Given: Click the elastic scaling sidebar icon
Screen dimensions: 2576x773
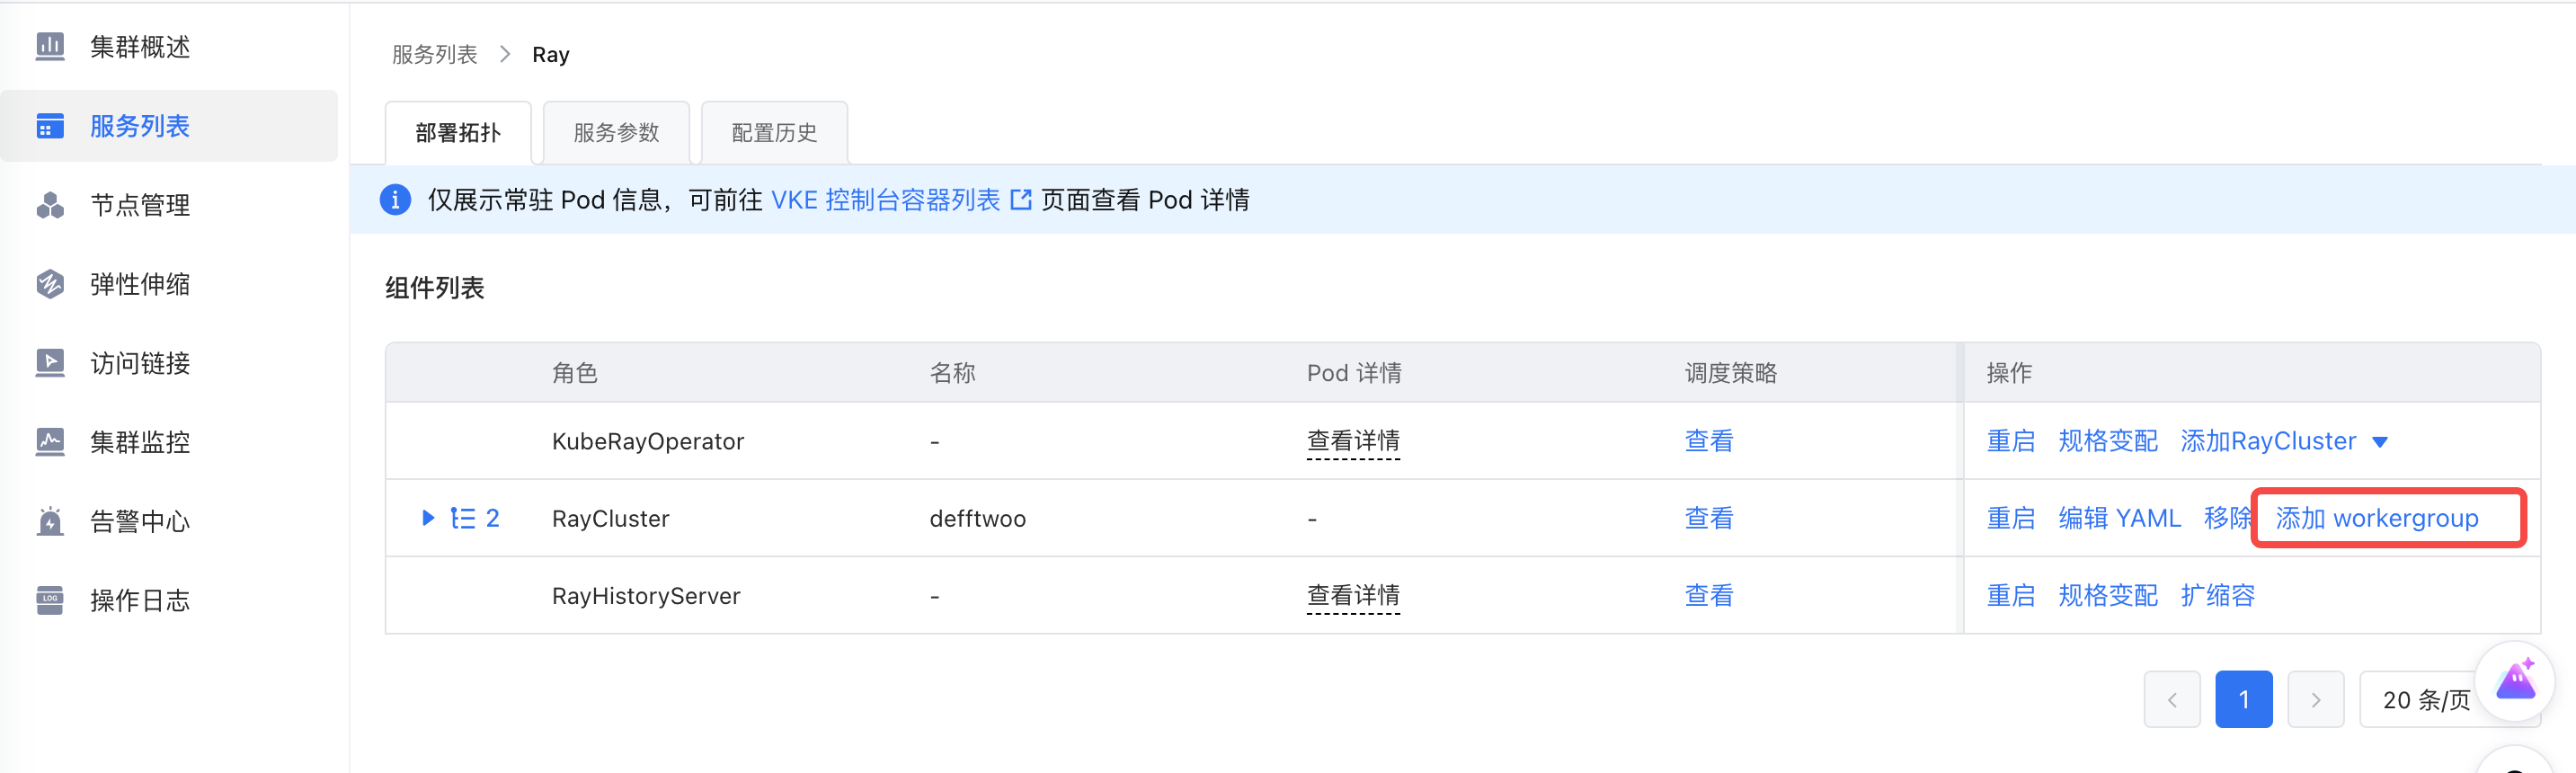Looking at the screenshot, I should (x=50, y=284).
